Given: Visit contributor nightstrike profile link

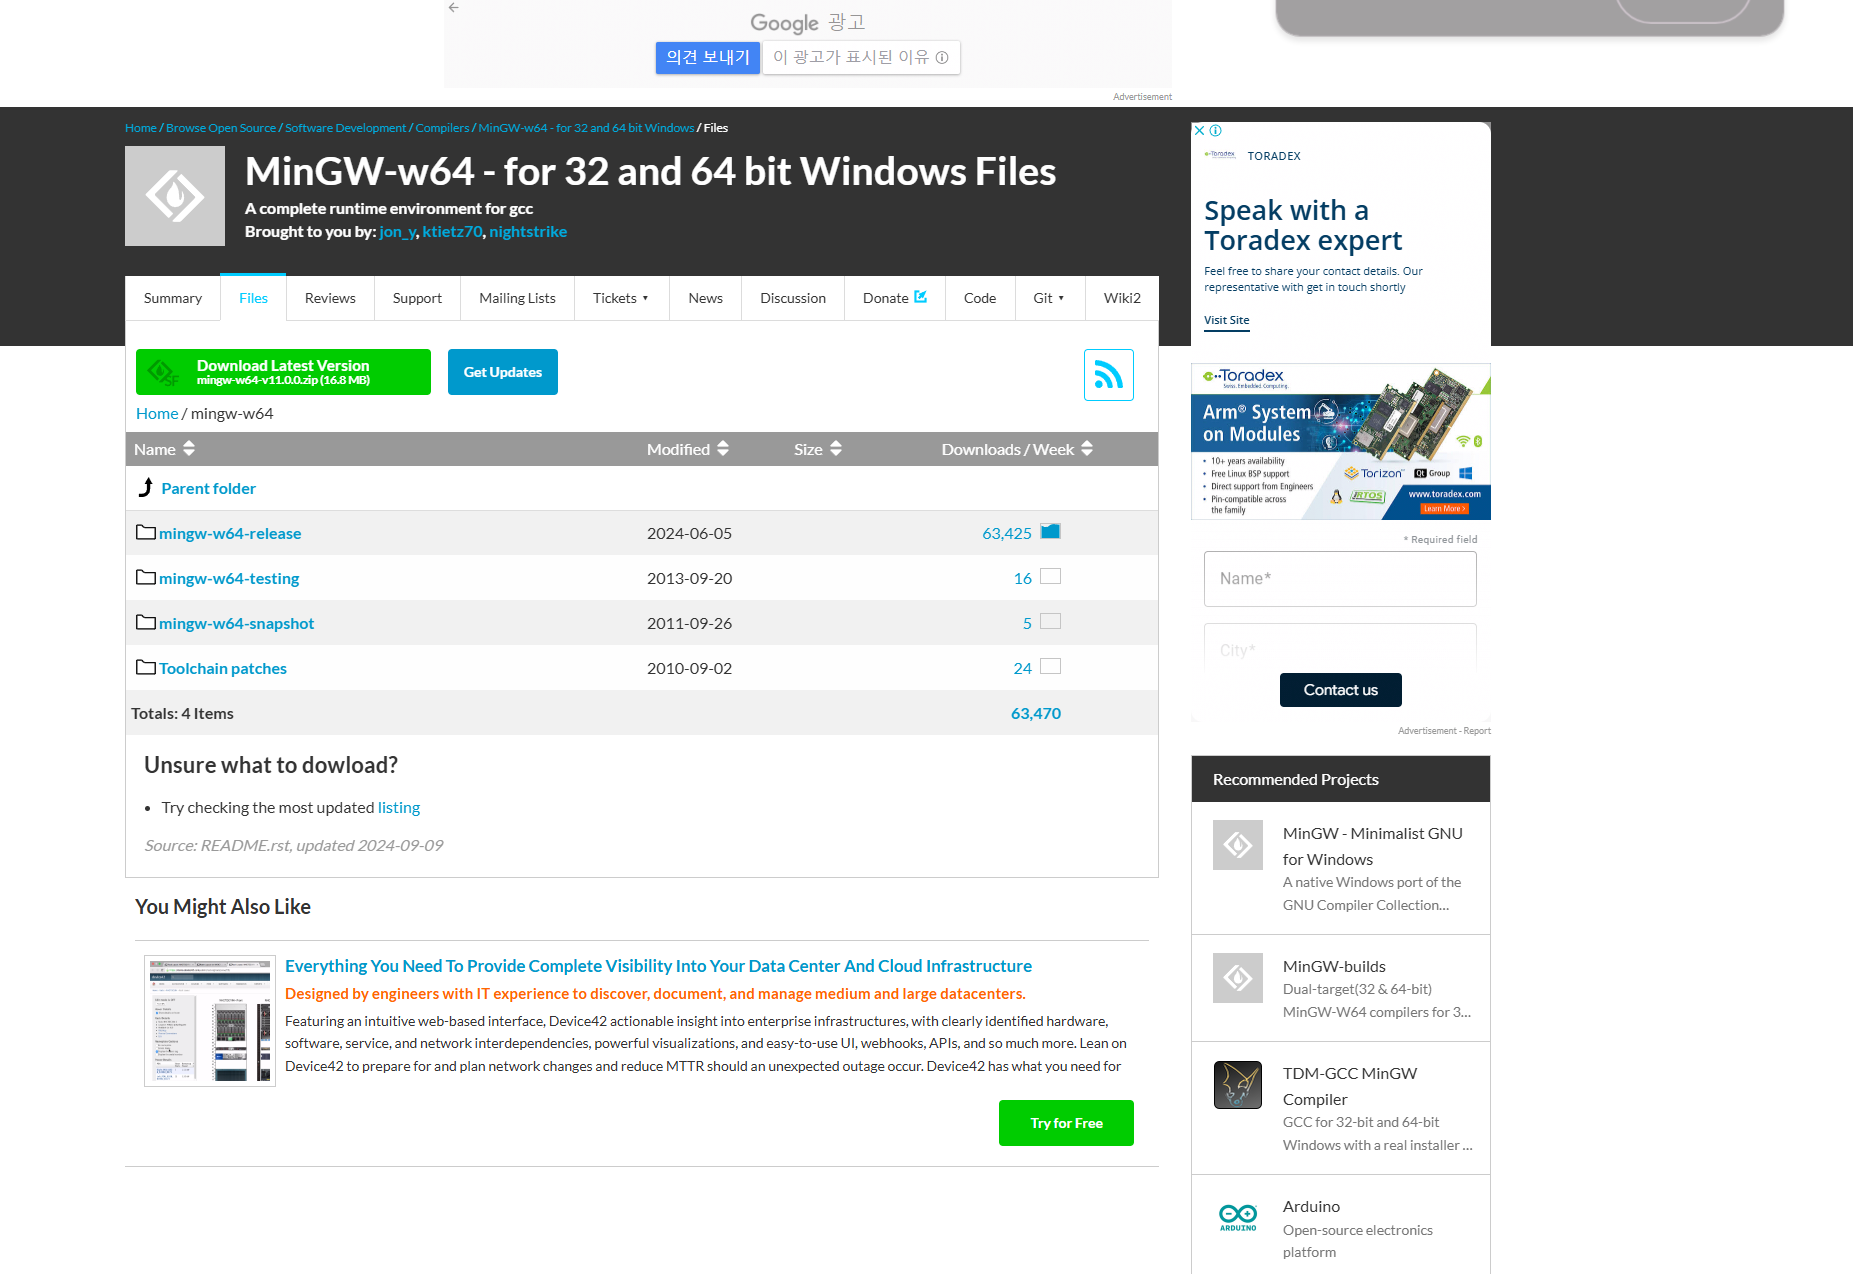Looking at the screenshot, I should point(528,231).
